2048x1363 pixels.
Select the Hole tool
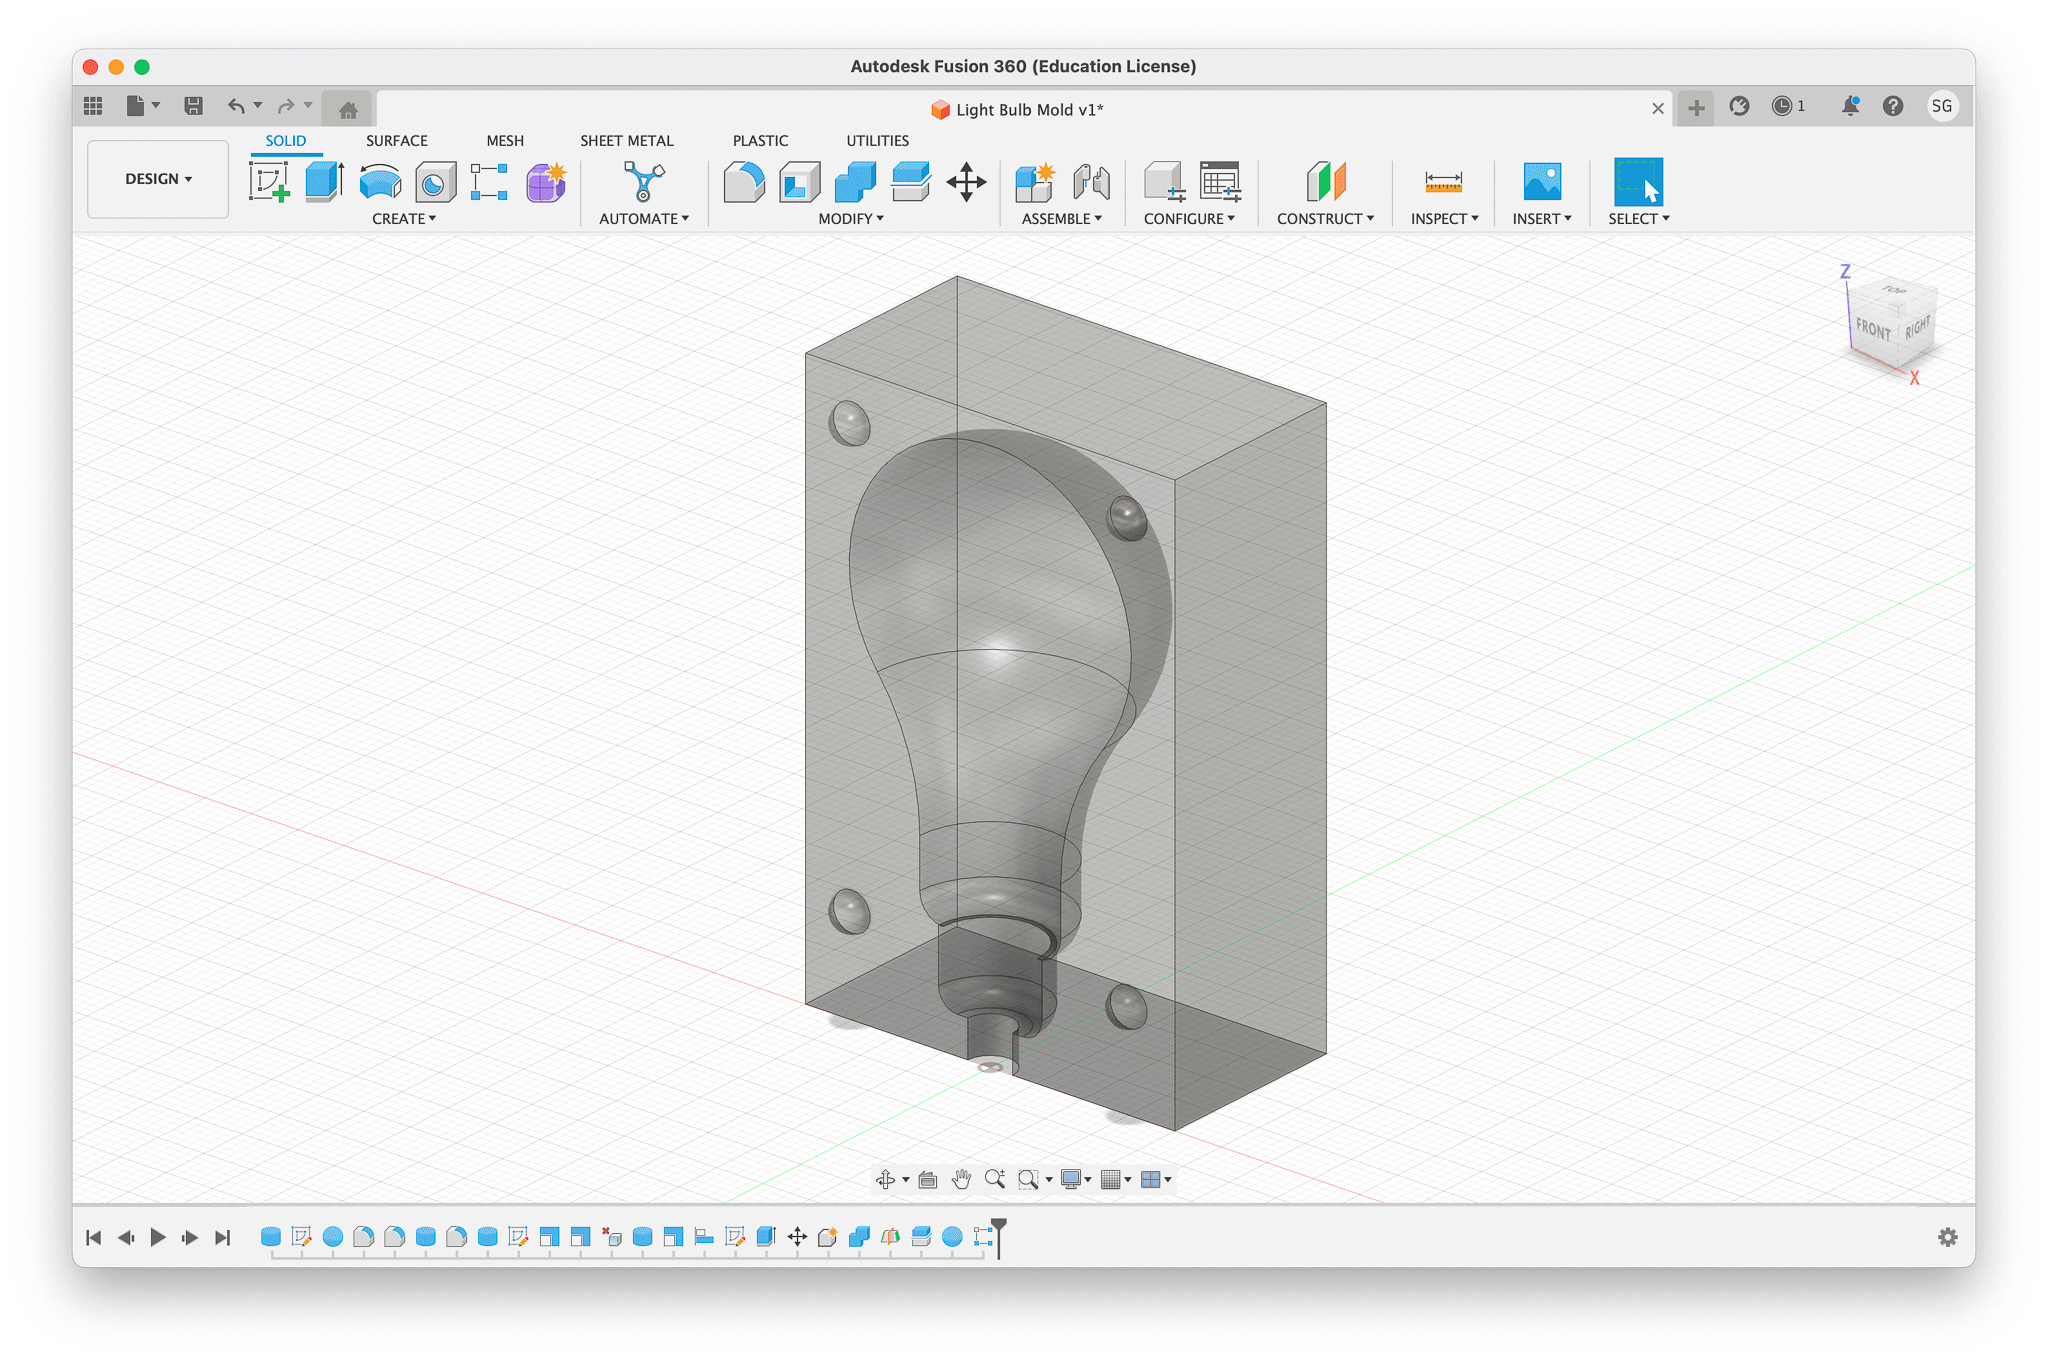pos(435,182)
